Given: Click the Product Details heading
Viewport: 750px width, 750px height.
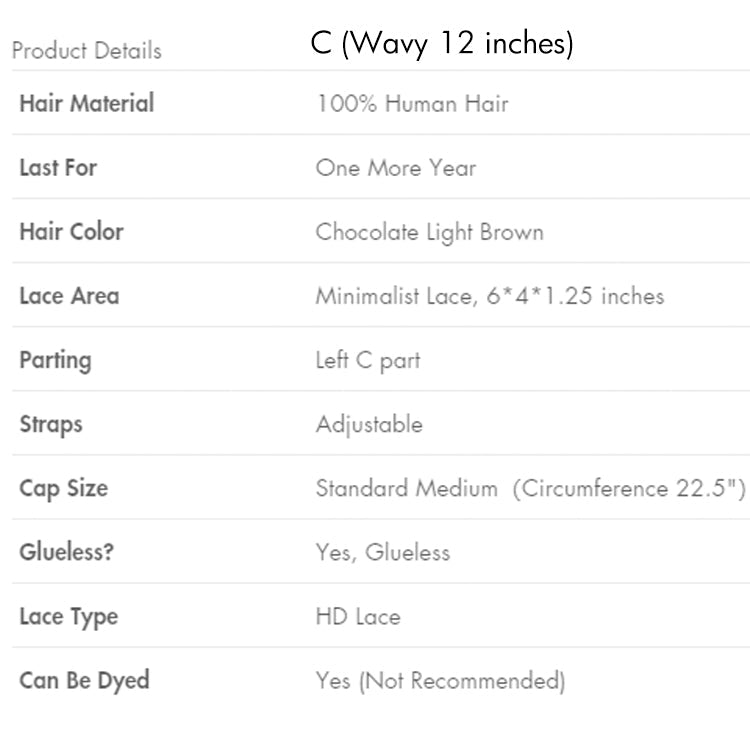Looking at the screenshot, I should tap(86, 51).
